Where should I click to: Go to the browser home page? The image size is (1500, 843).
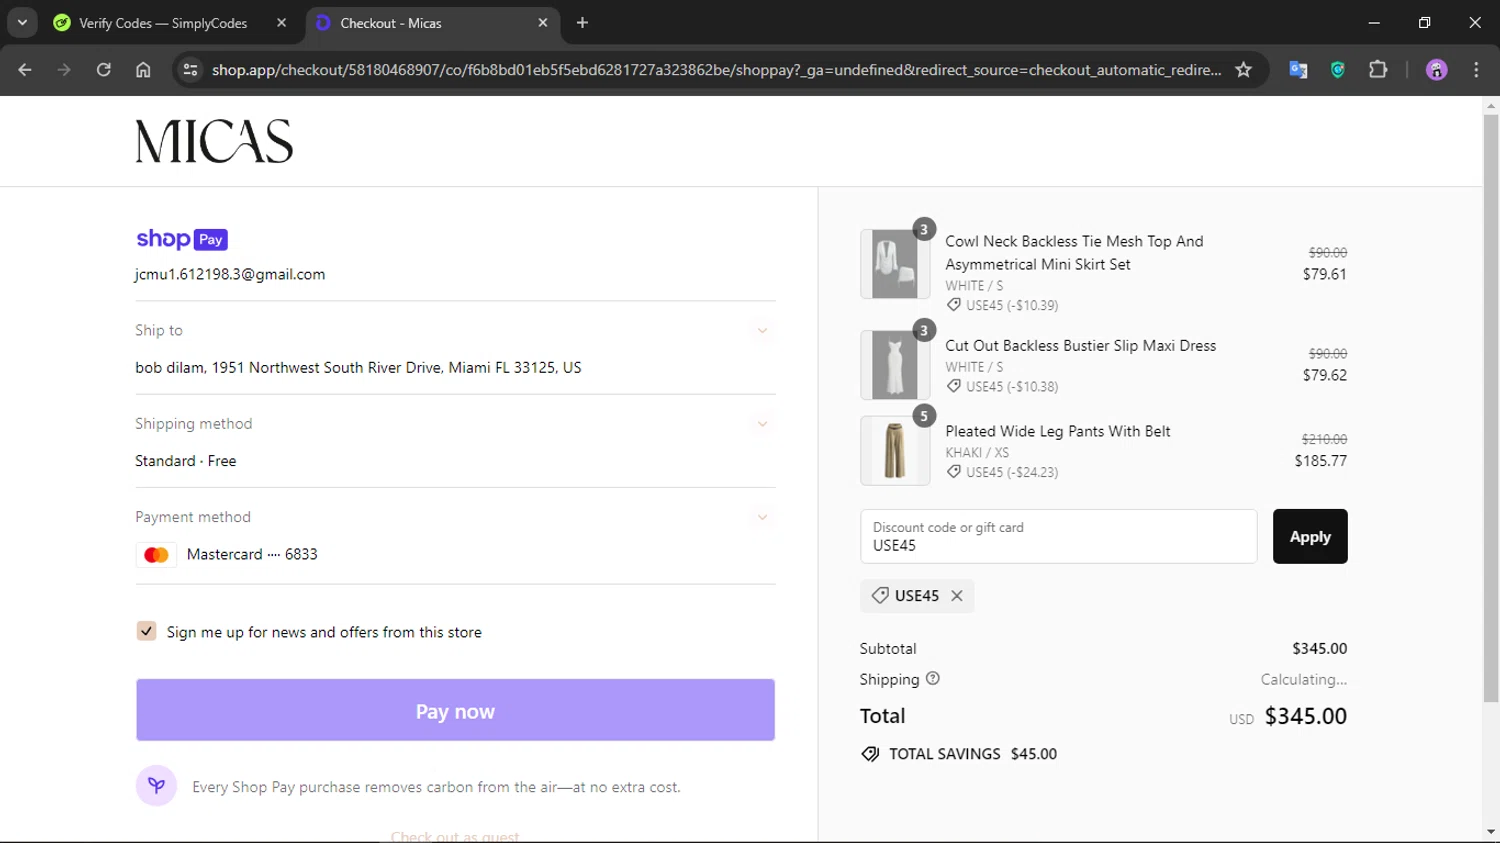[143, 70]
